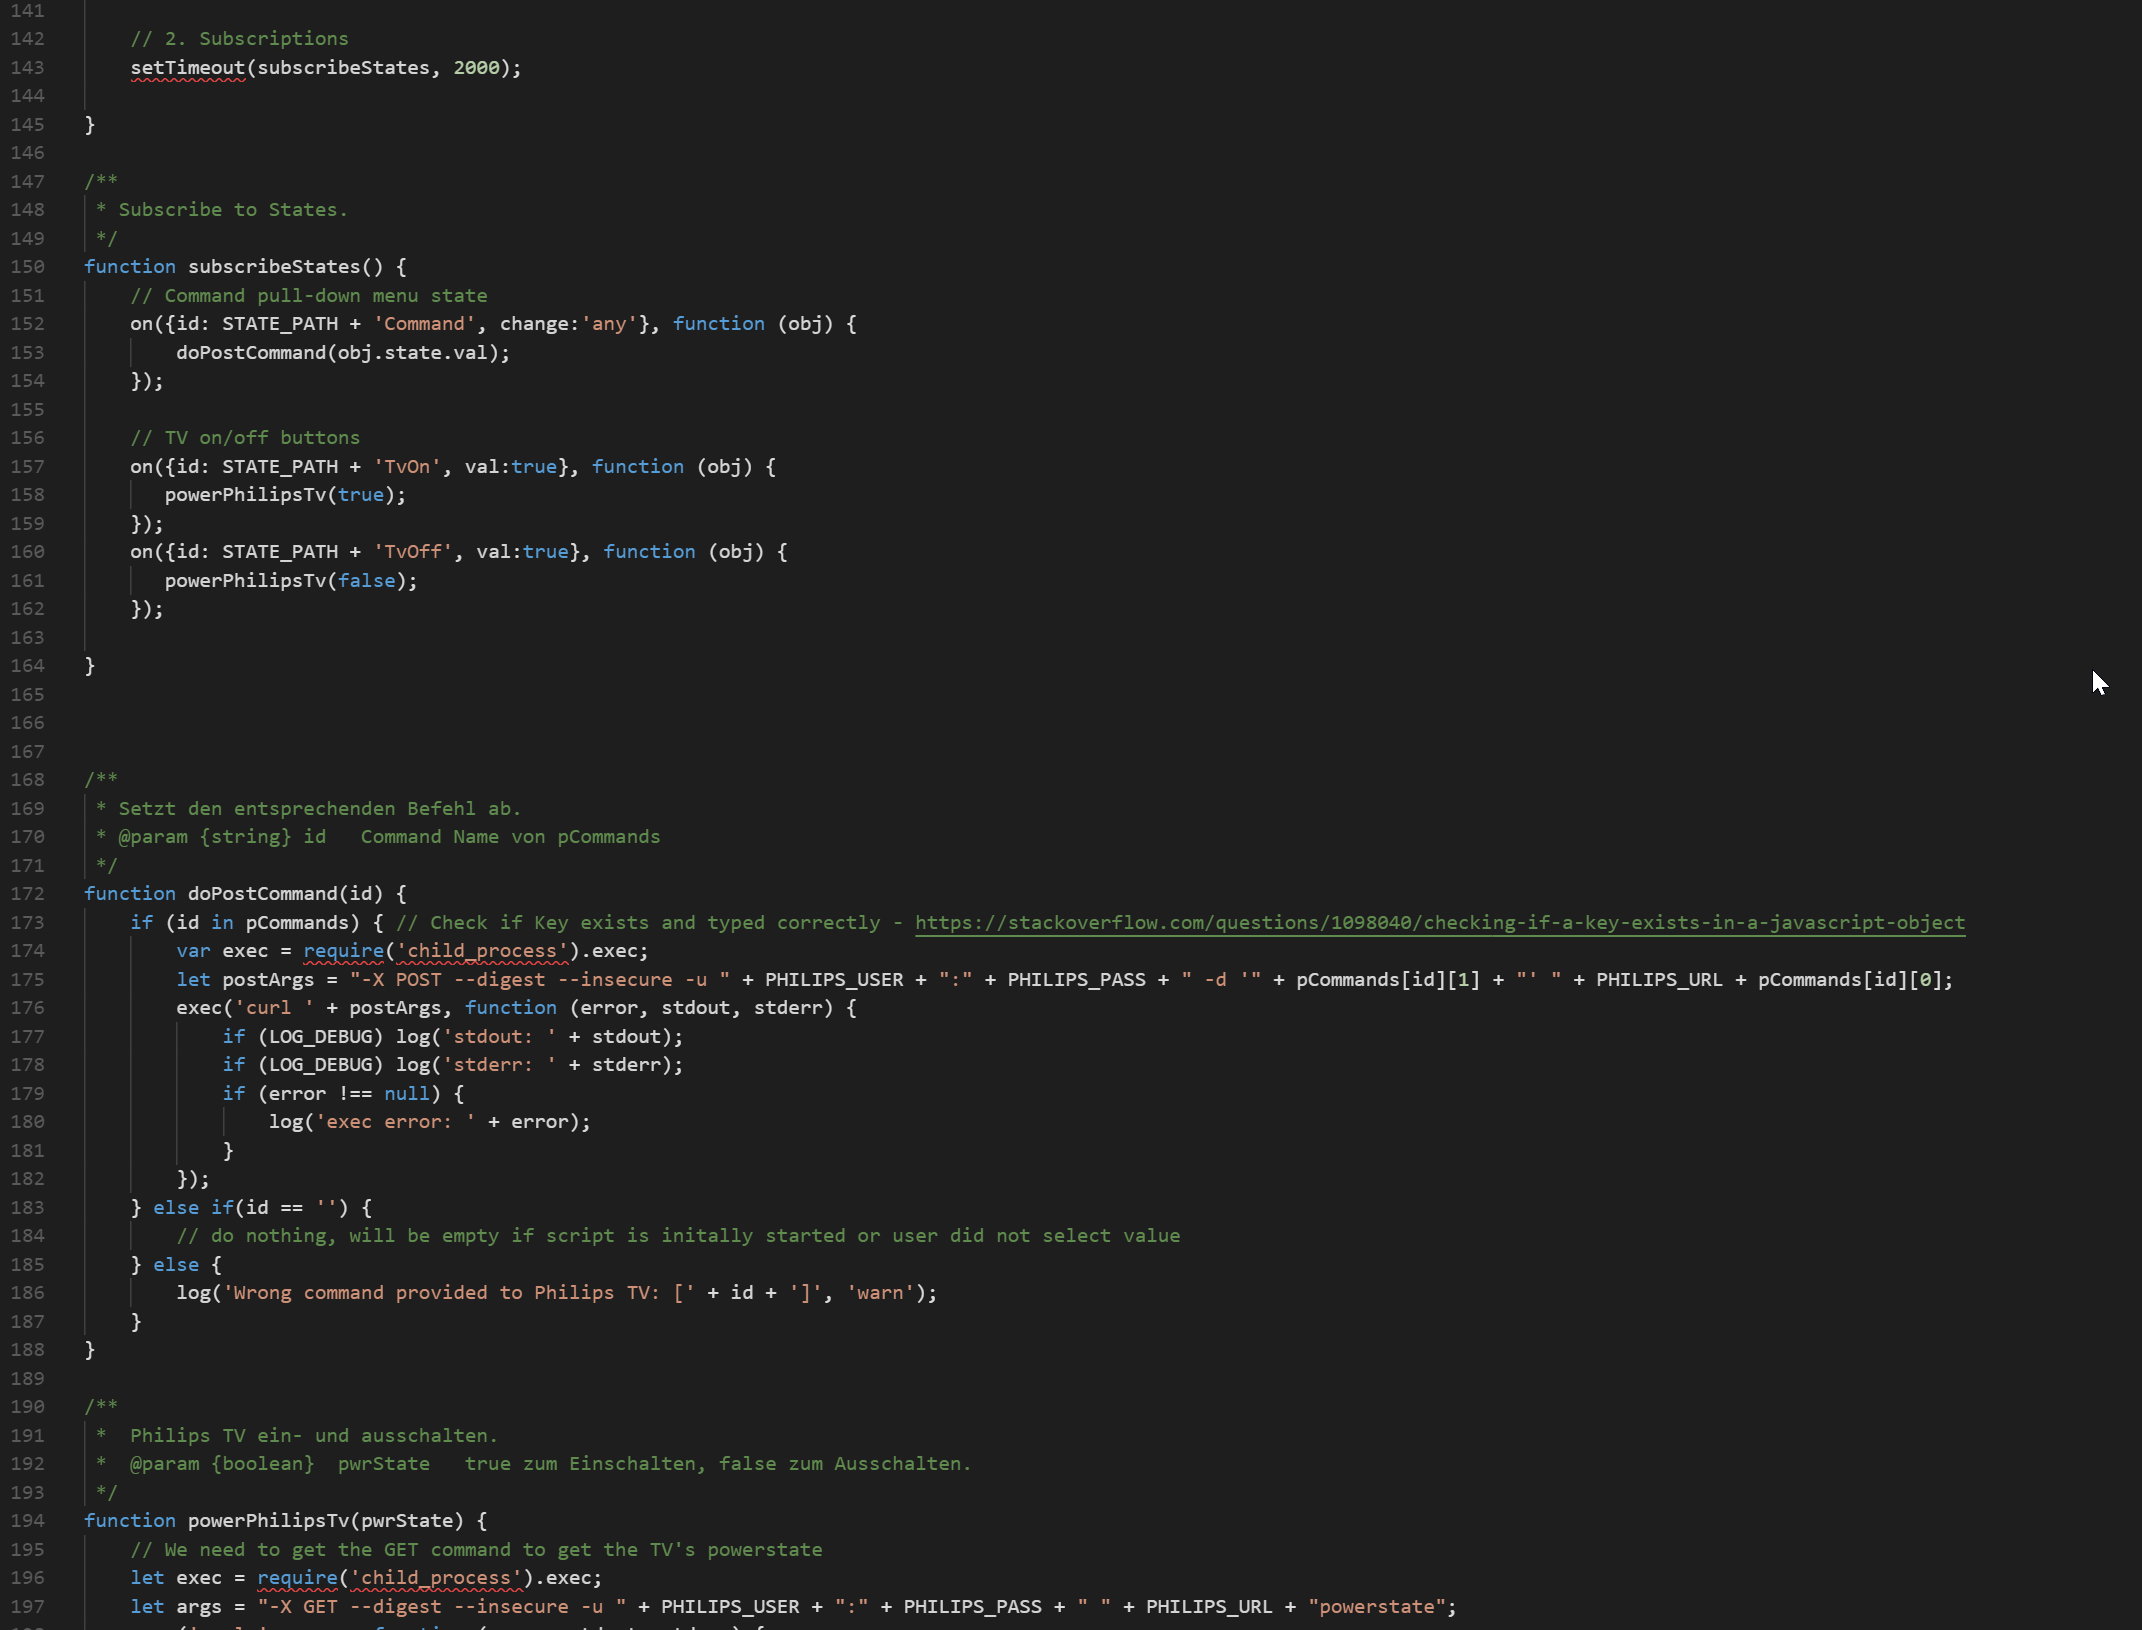
Task: Click the 'Command' string on line 152
Action: [x=424, y=324]
